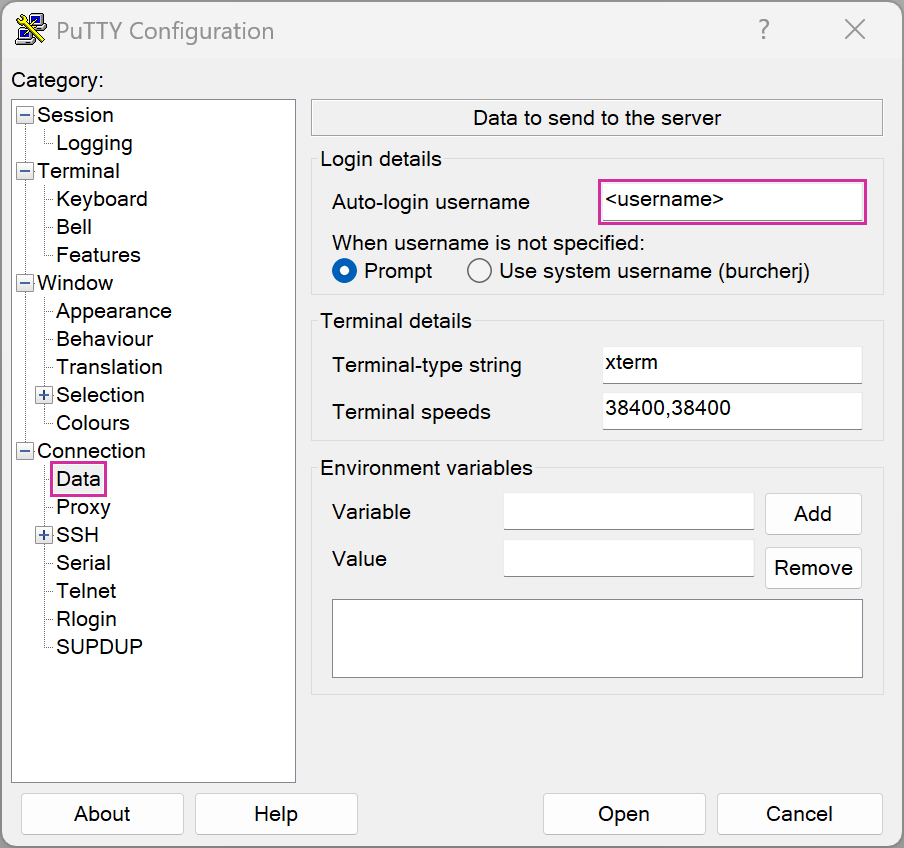Select Colours in the category tree
The height and width of the screenshot is (848, 904).
pos(93,423)
